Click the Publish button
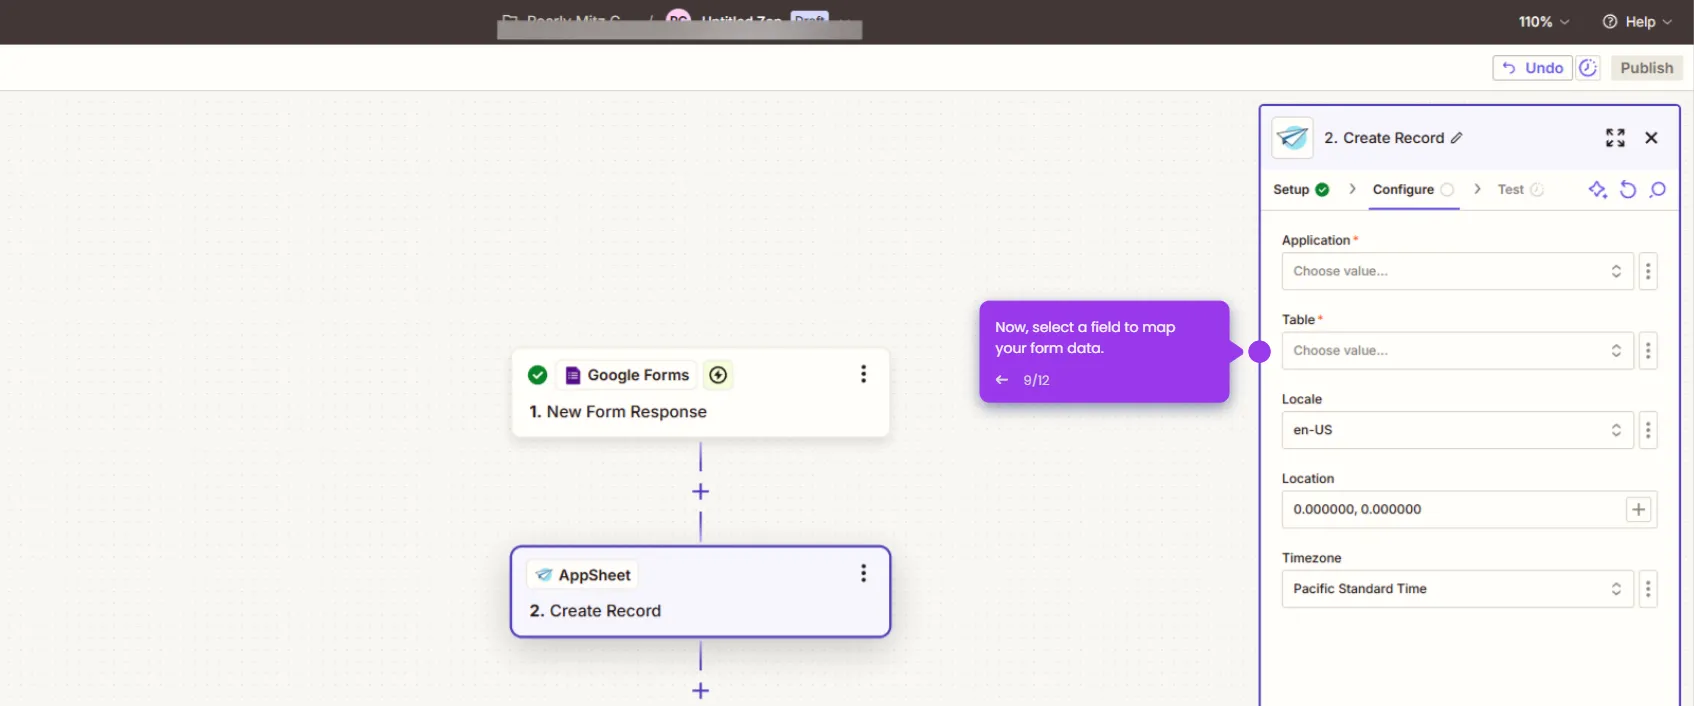The height and width of the screenshot is (706, 1694). click(x=1646, y=68)
